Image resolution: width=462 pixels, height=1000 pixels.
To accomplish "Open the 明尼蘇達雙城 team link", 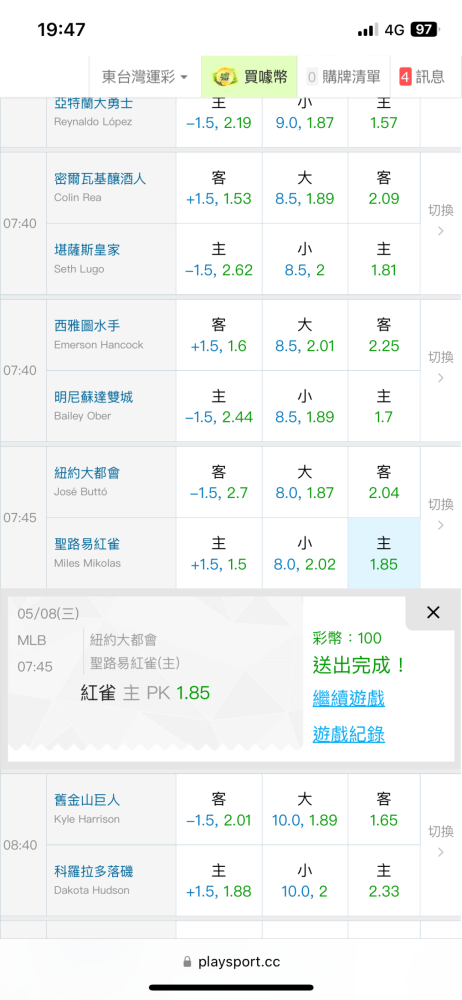I will [94, 397].
